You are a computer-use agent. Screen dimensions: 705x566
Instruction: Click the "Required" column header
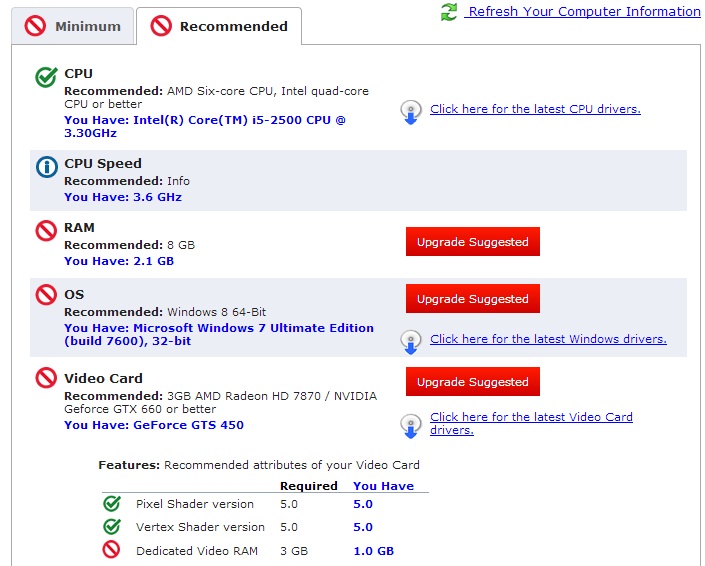[309, 486]
